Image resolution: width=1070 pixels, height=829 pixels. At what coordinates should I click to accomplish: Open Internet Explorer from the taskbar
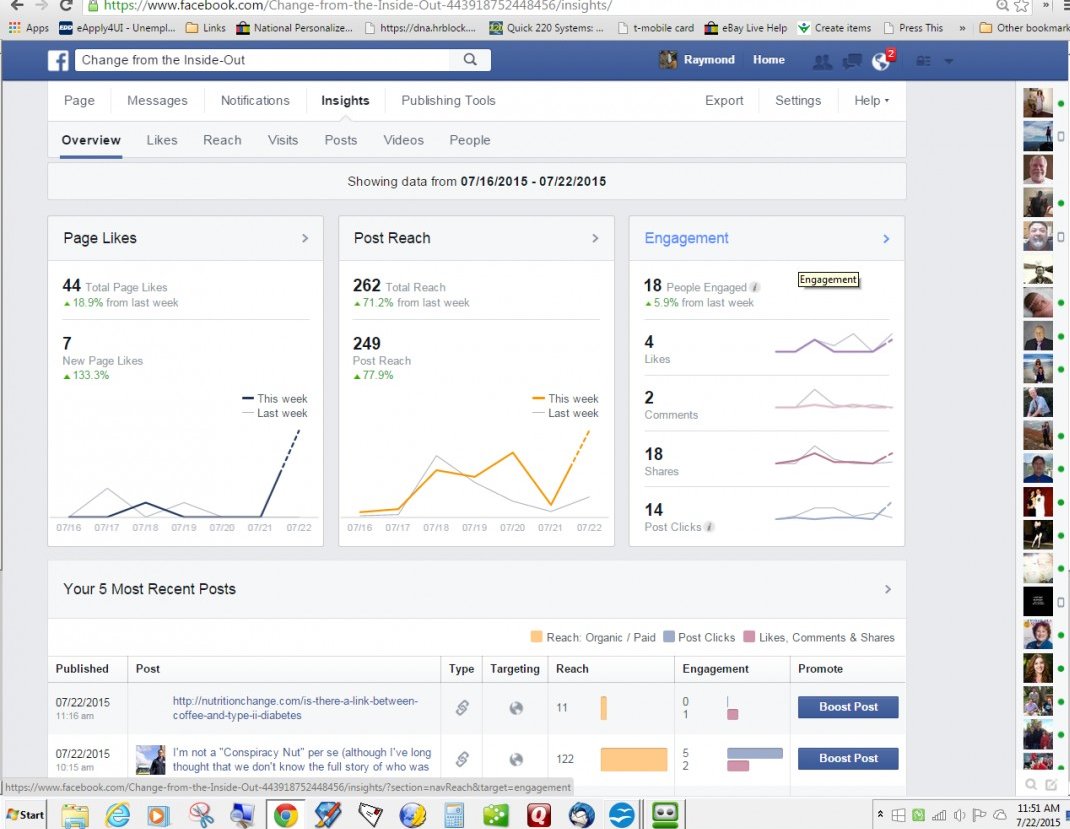(117, 815)
